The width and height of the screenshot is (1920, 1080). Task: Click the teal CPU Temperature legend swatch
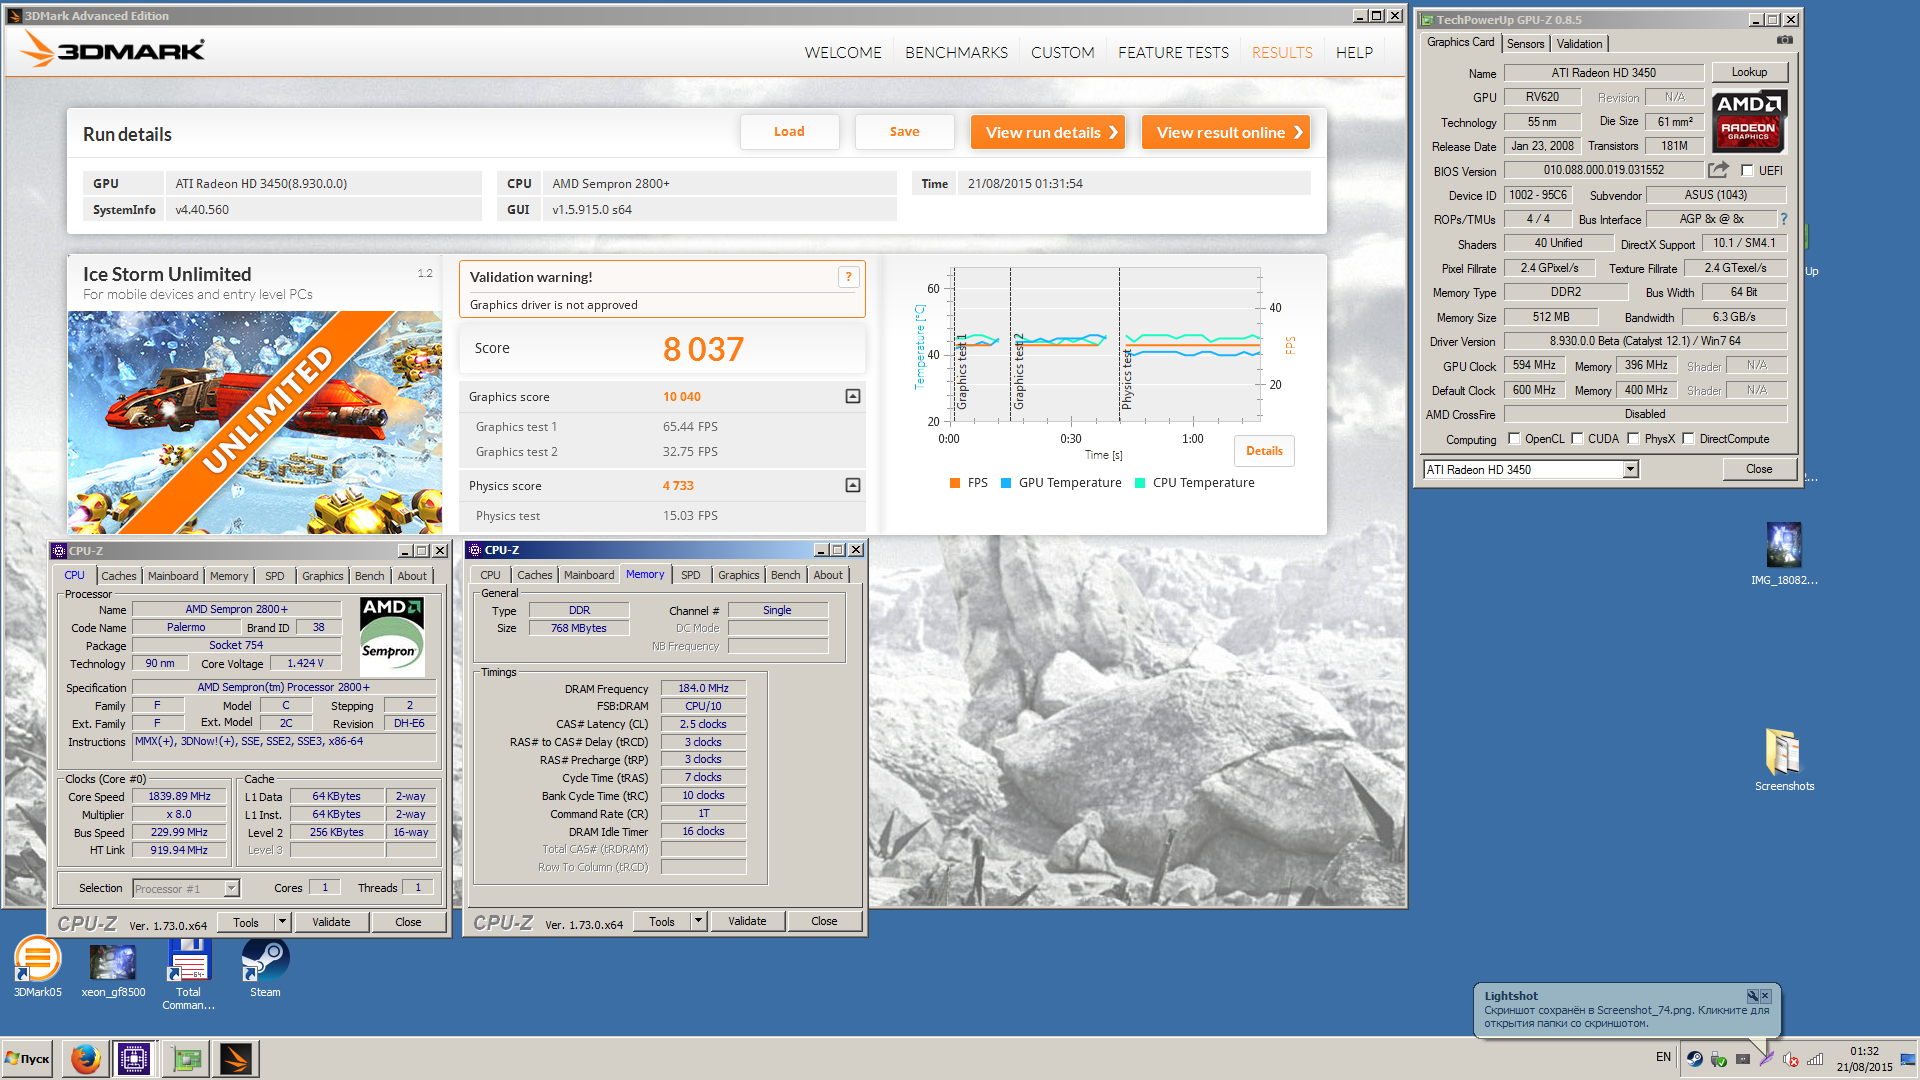coord(1140,483)
